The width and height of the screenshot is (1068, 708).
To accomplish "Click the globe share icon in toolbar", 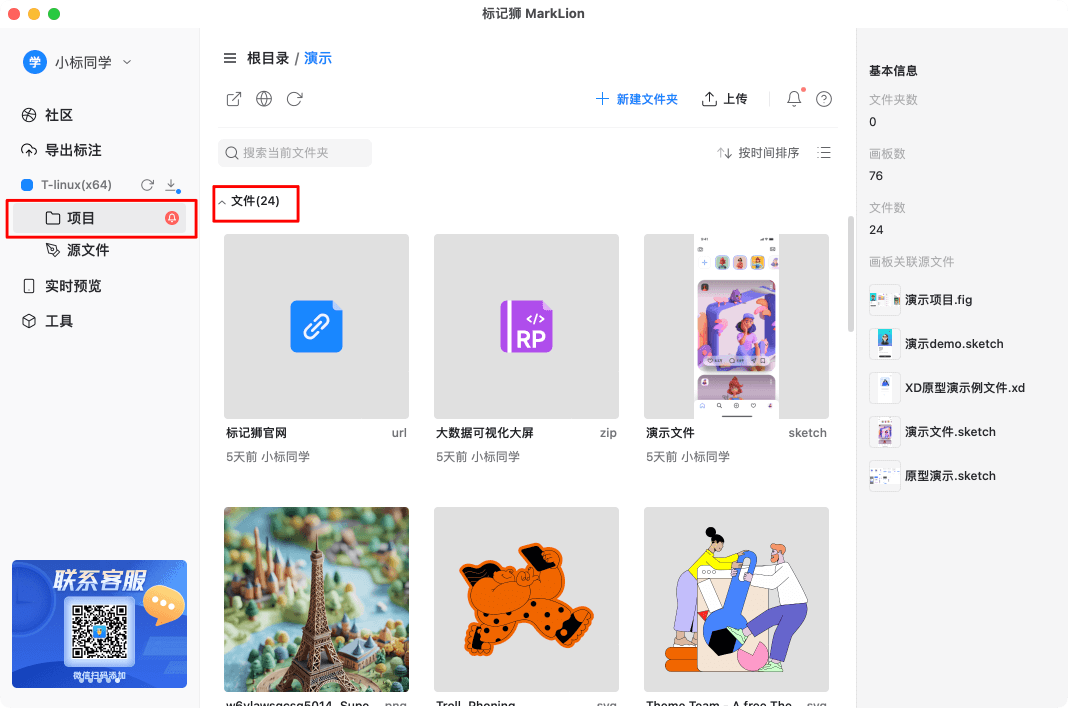I will 263,99.
